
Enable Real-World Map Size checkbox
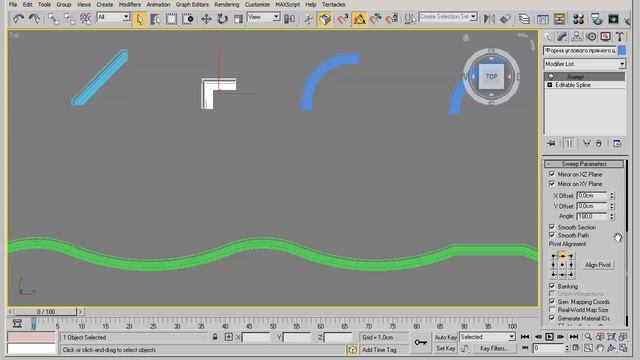coord(552,310)
